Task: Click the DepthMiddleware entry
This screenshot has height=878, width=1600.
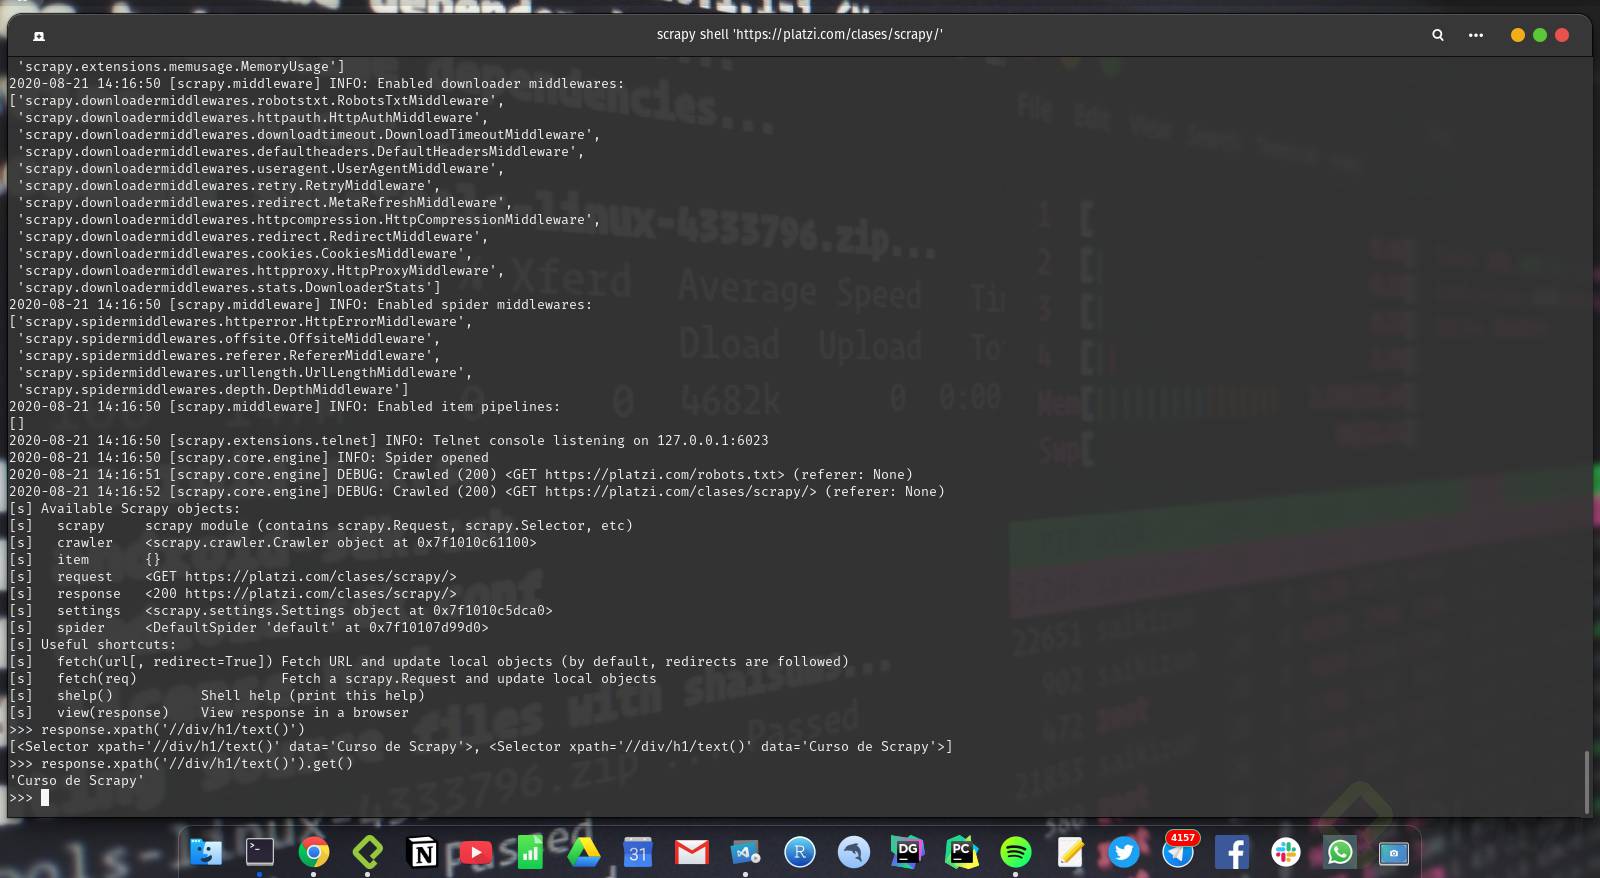Action: pyautogui.click(x=213, y=390)
